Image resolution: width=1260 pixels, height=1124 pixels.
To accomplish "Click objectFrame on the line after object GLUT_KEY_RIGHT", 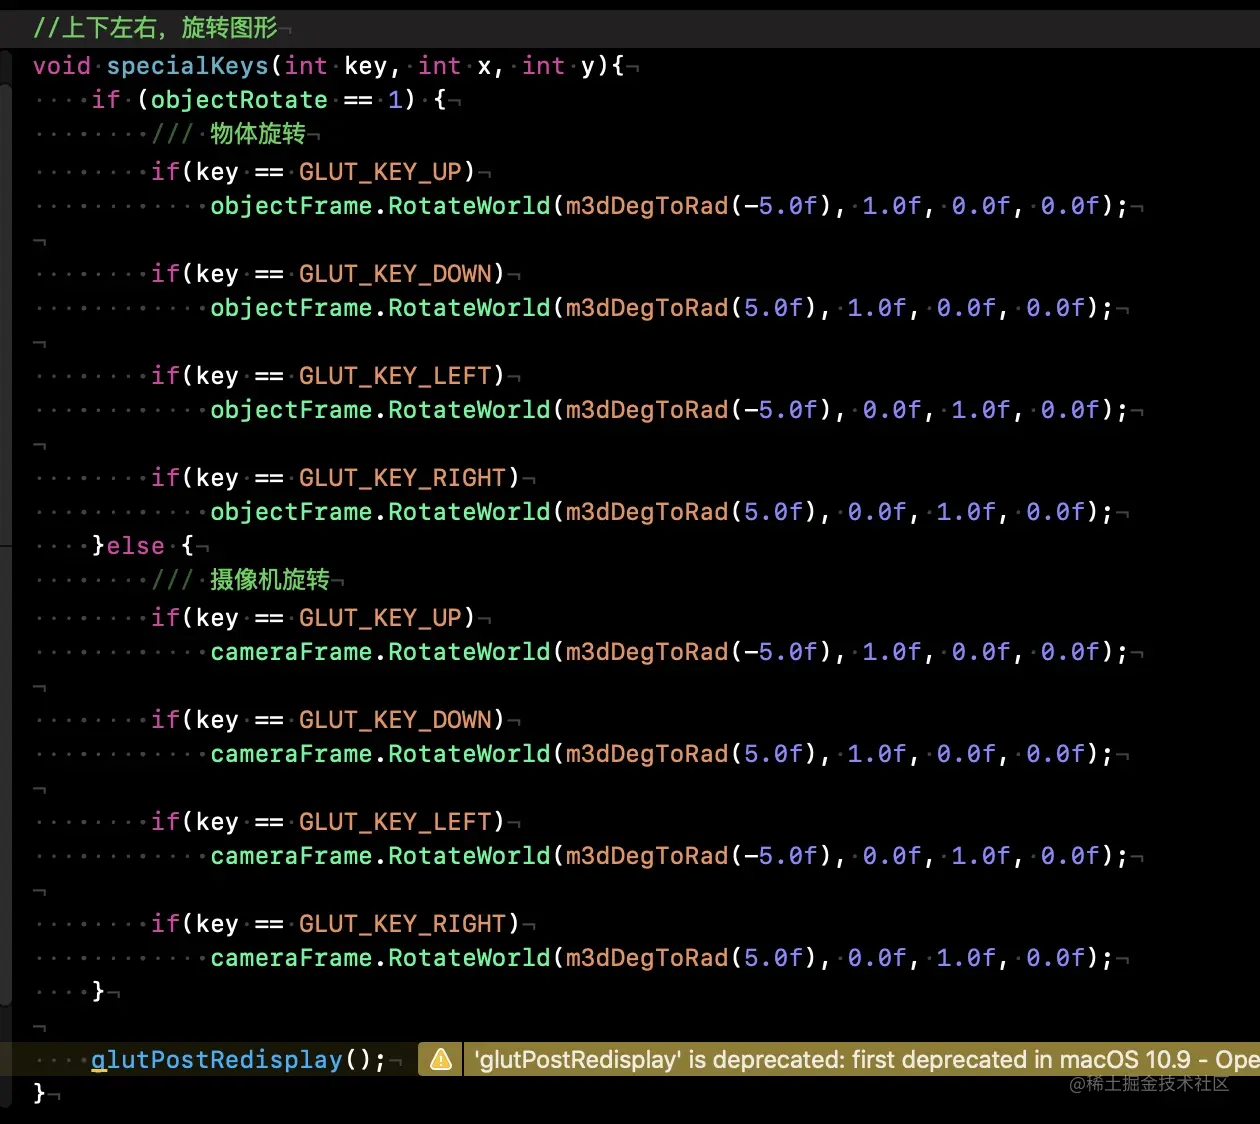I will (291, 512).
